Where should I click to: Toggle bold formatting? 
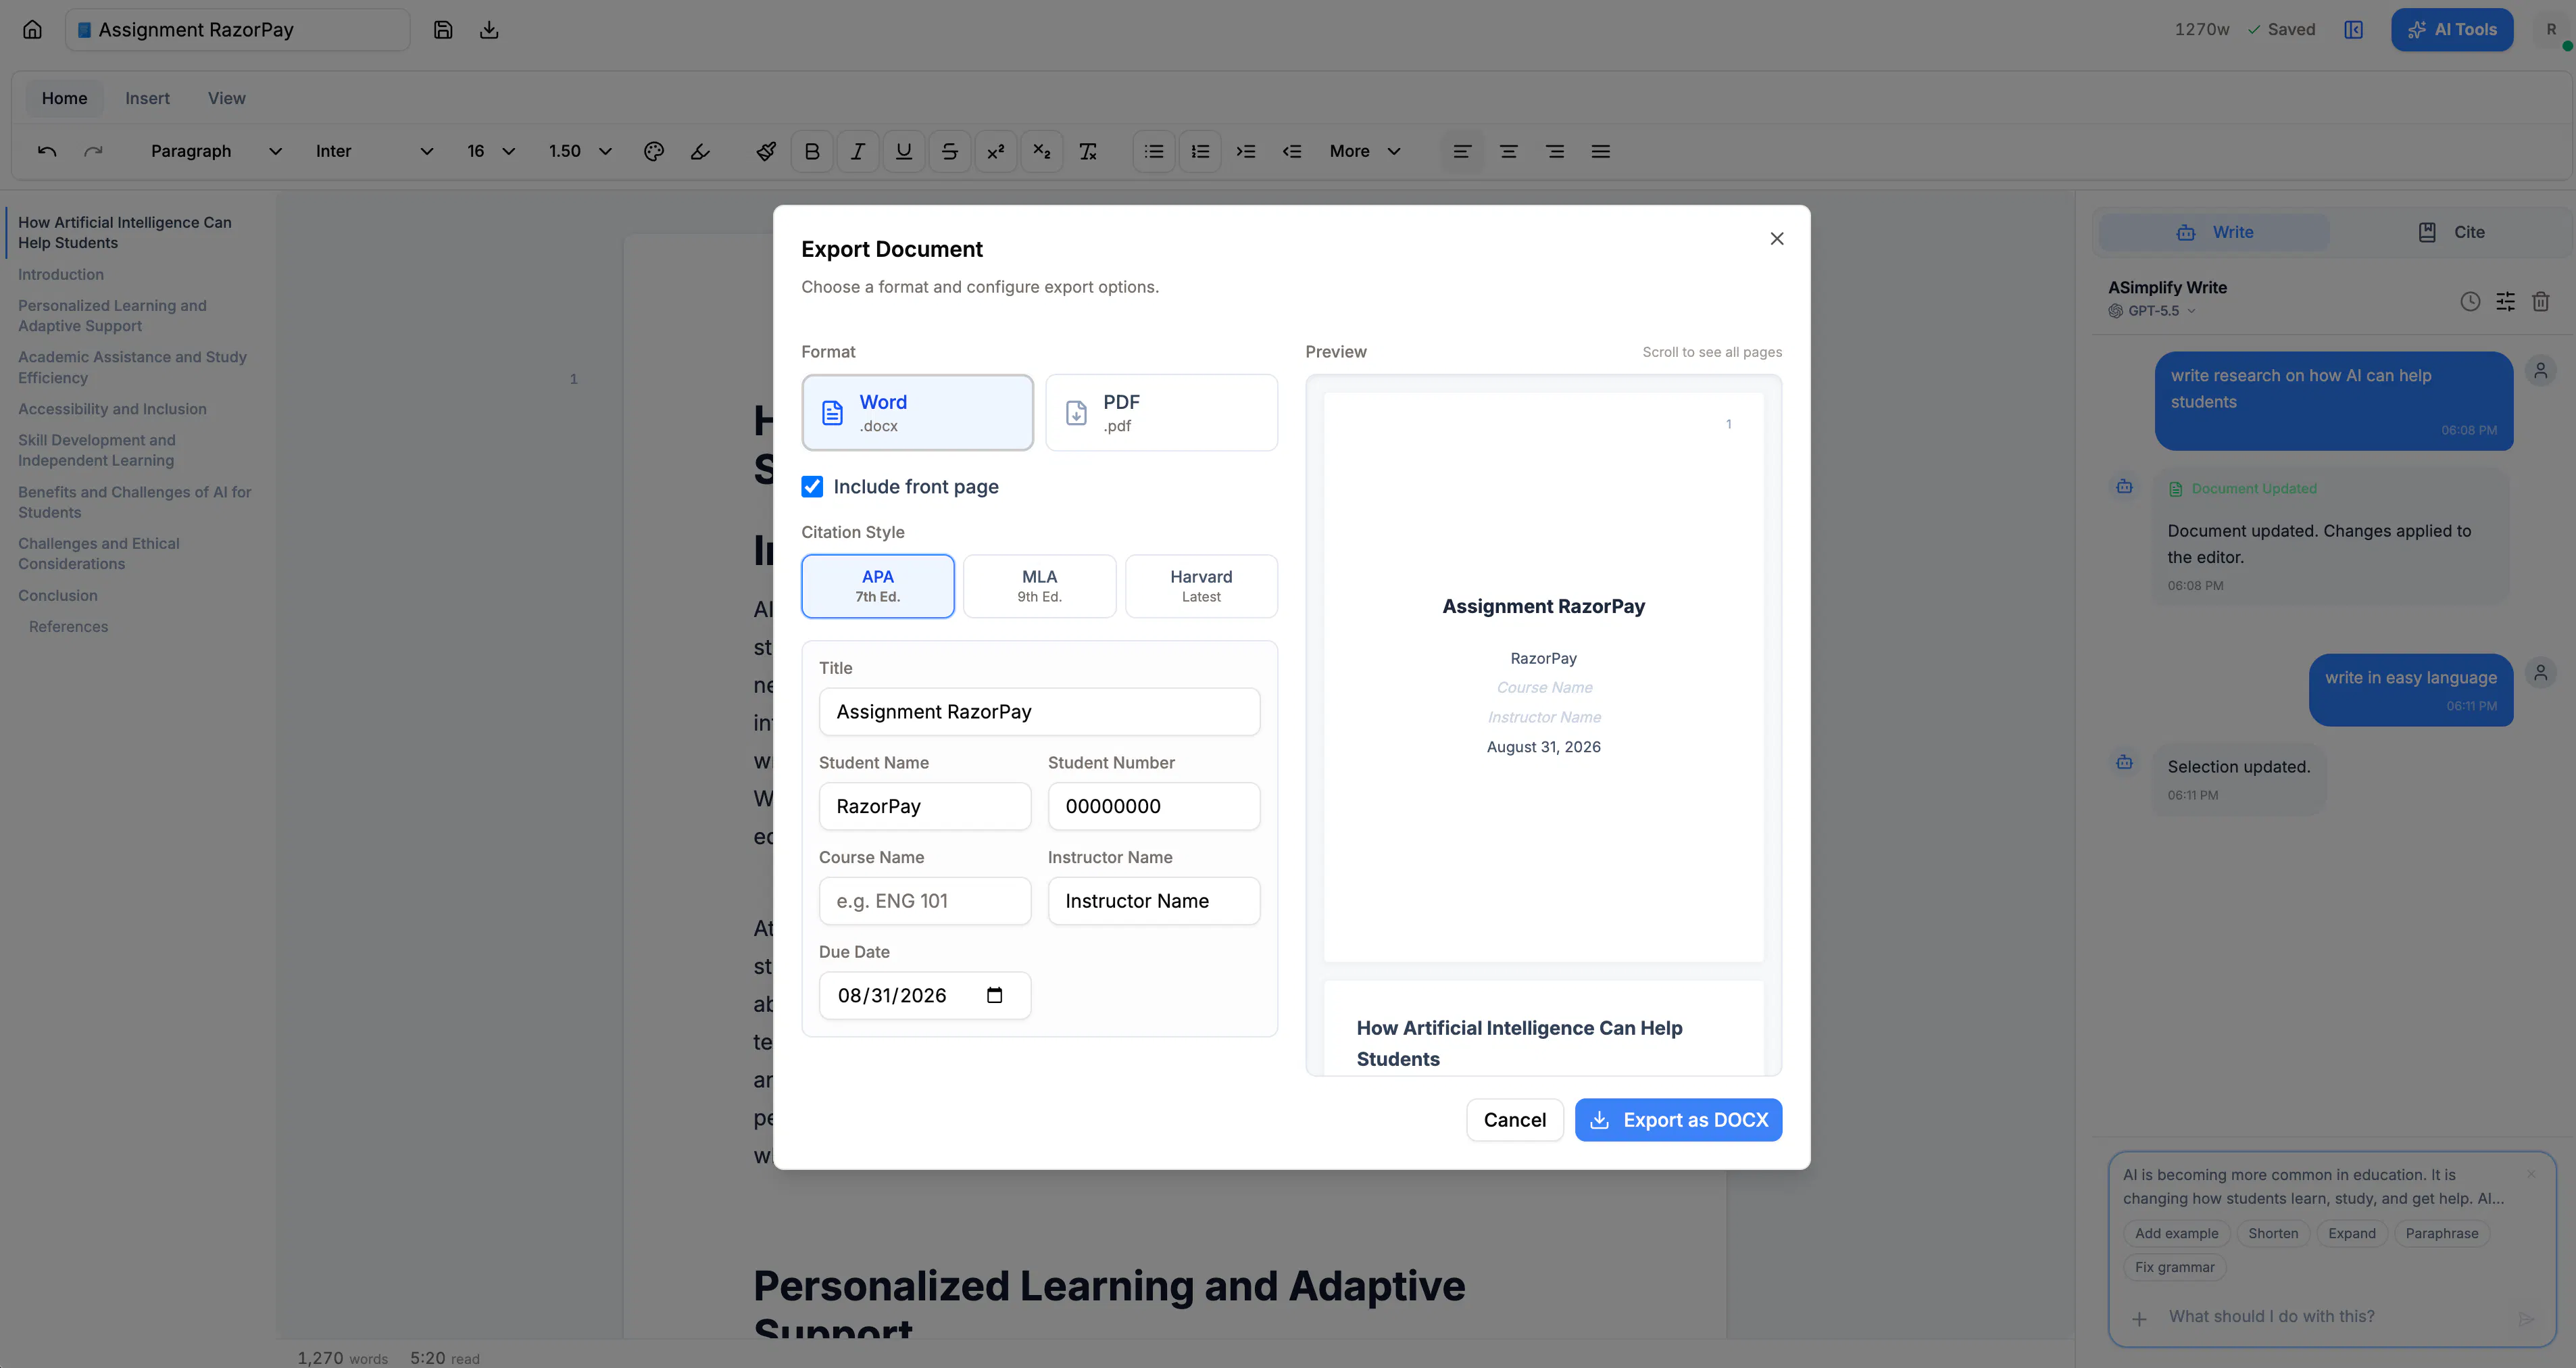(812, 151)
